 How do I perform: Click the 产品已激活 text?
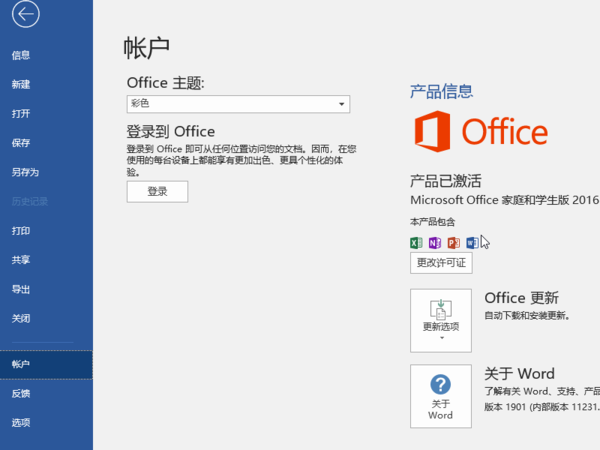(x=446, y=181)
